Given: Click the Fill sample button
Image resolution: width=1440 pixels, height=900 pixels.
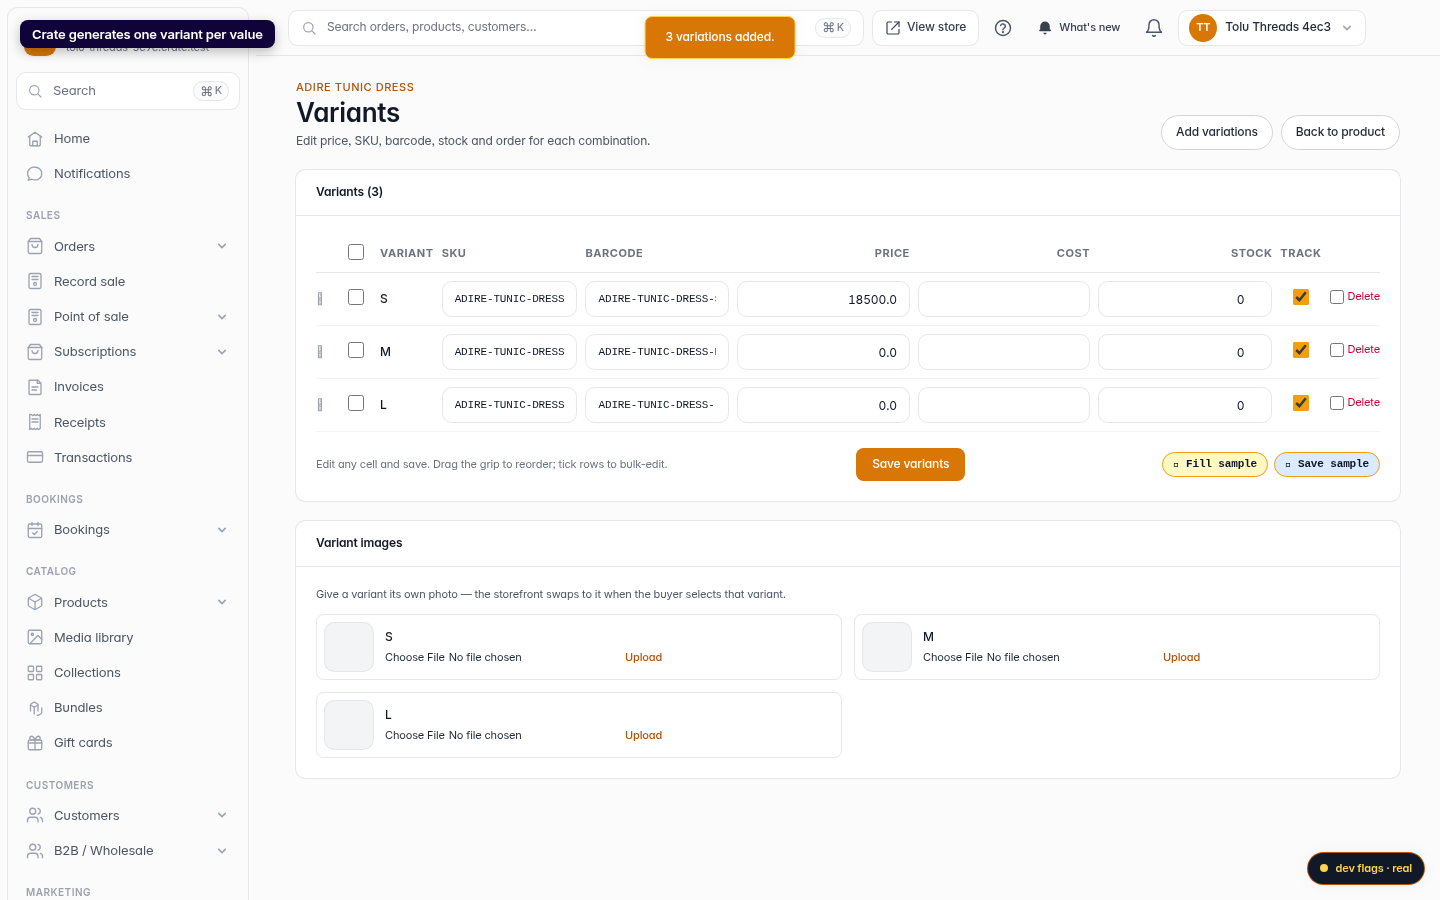Looking at the screenshot, I should [x=1215, y=464].
